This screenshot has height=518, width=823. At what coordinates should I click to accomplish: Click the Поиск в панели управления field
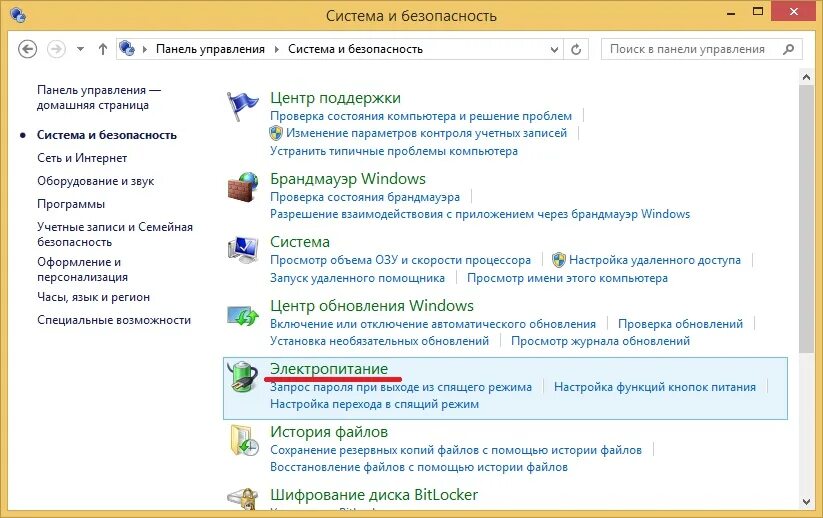pos(701,49)
